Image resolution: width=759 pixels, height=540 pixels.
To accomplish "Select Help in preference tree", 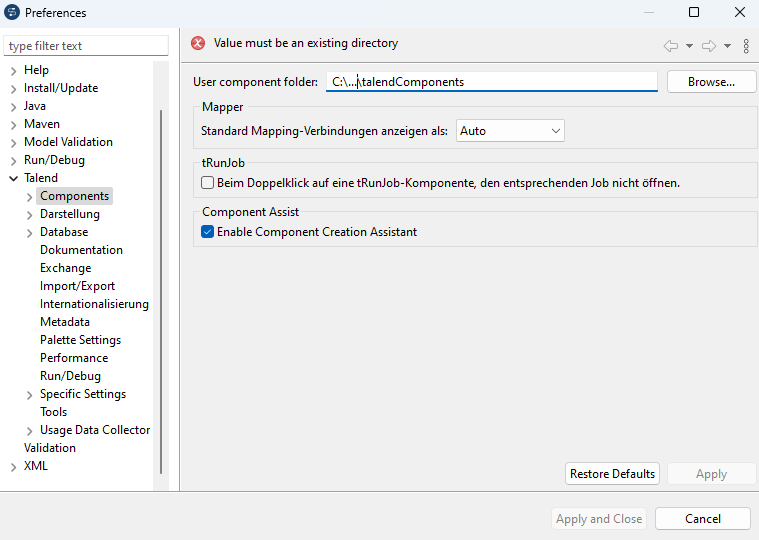I will pos(36,70).
